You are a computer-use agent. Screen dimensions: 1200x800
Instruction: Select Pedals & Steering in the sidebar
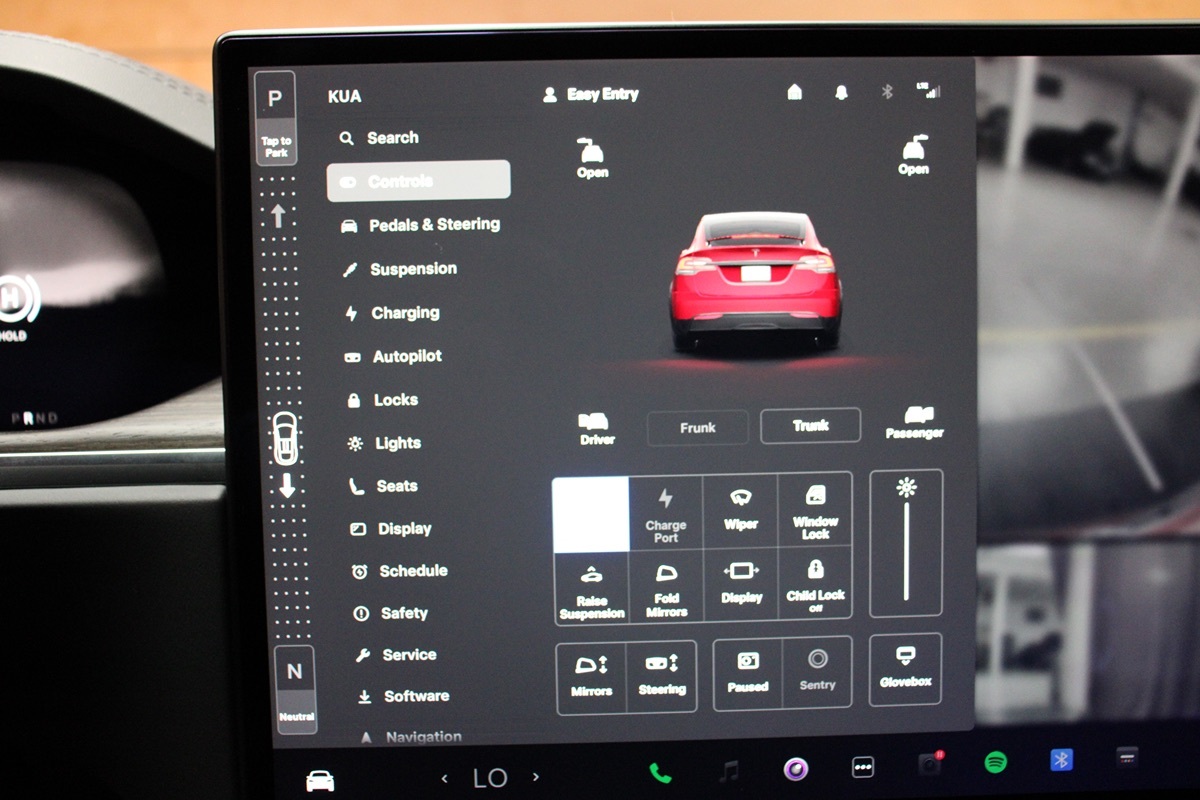point(433,225)
